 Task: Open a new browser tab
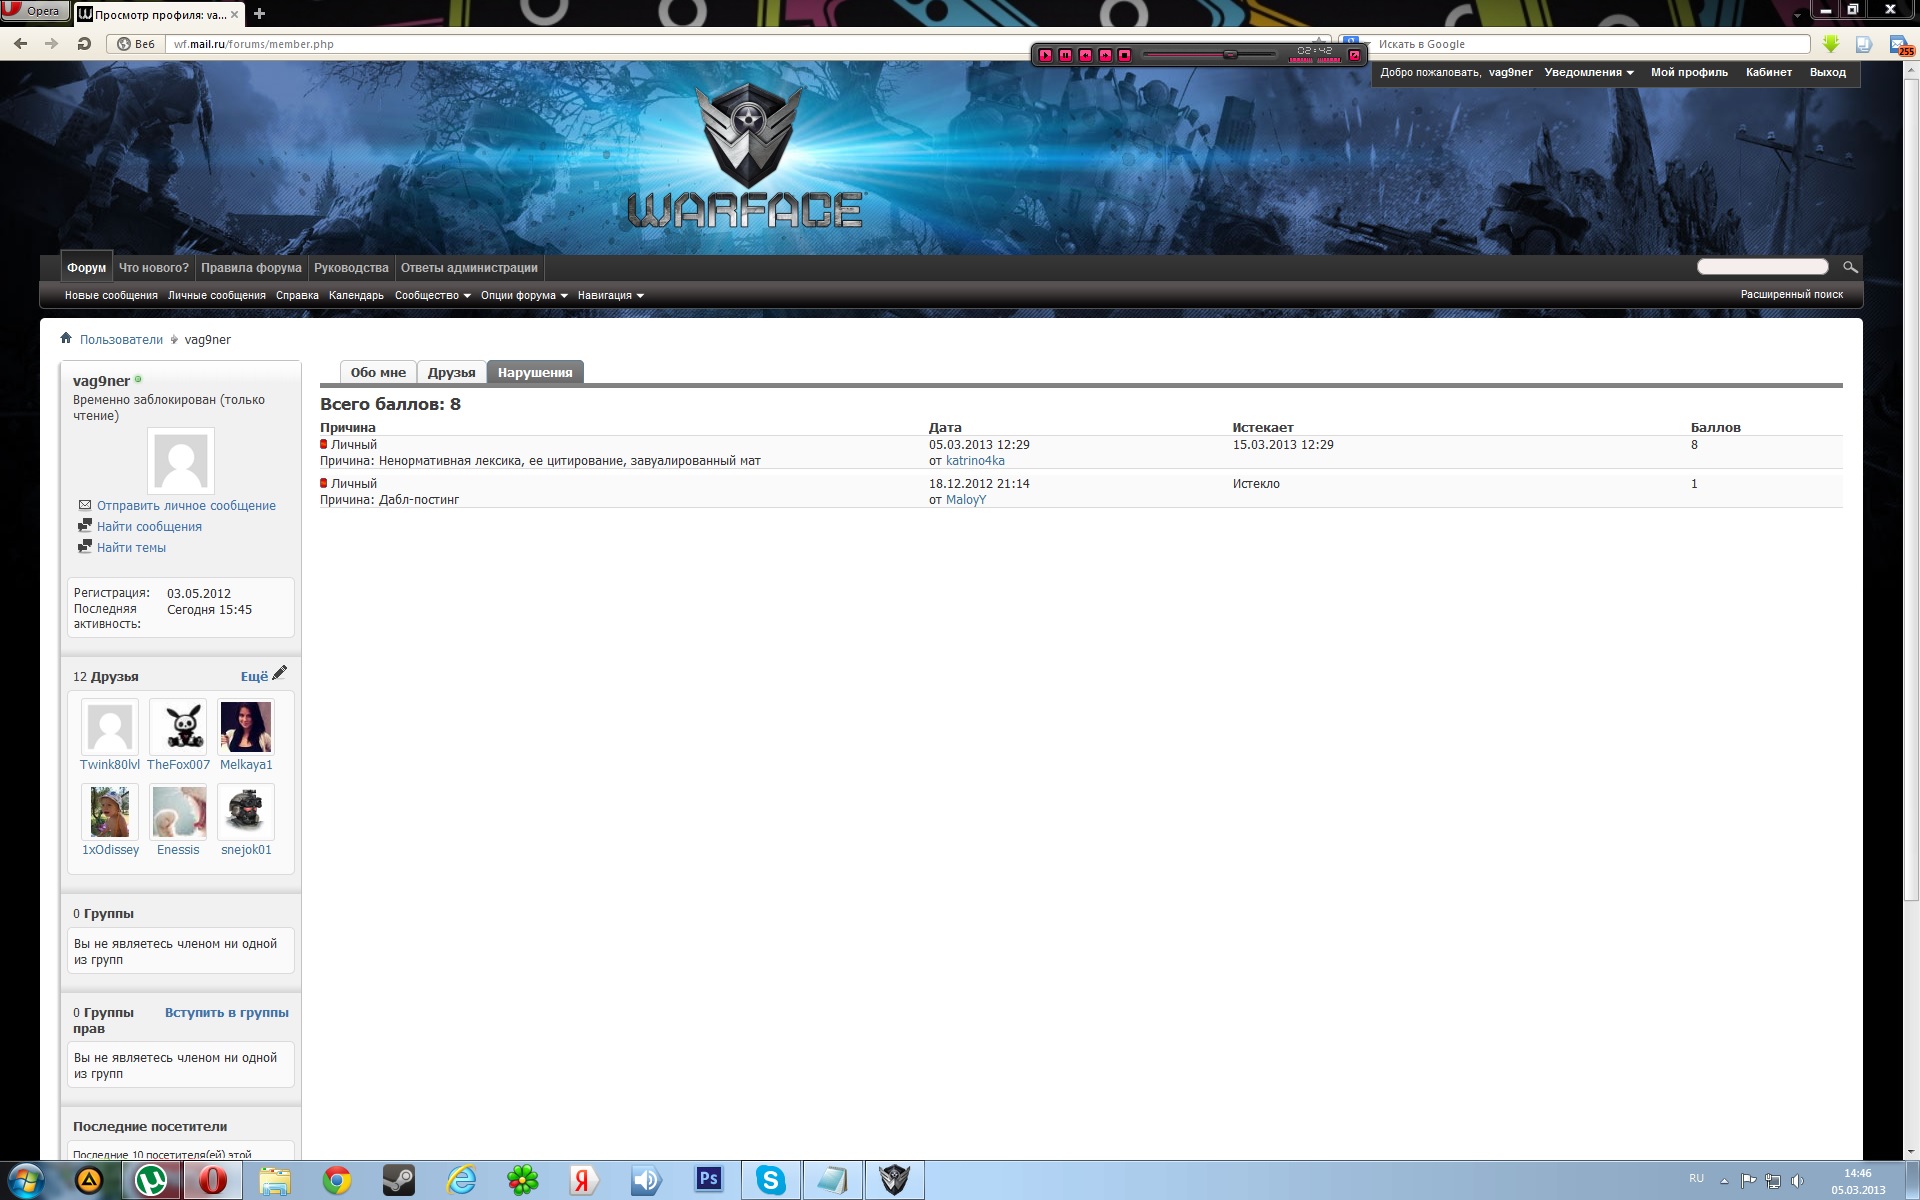(259, 13)
